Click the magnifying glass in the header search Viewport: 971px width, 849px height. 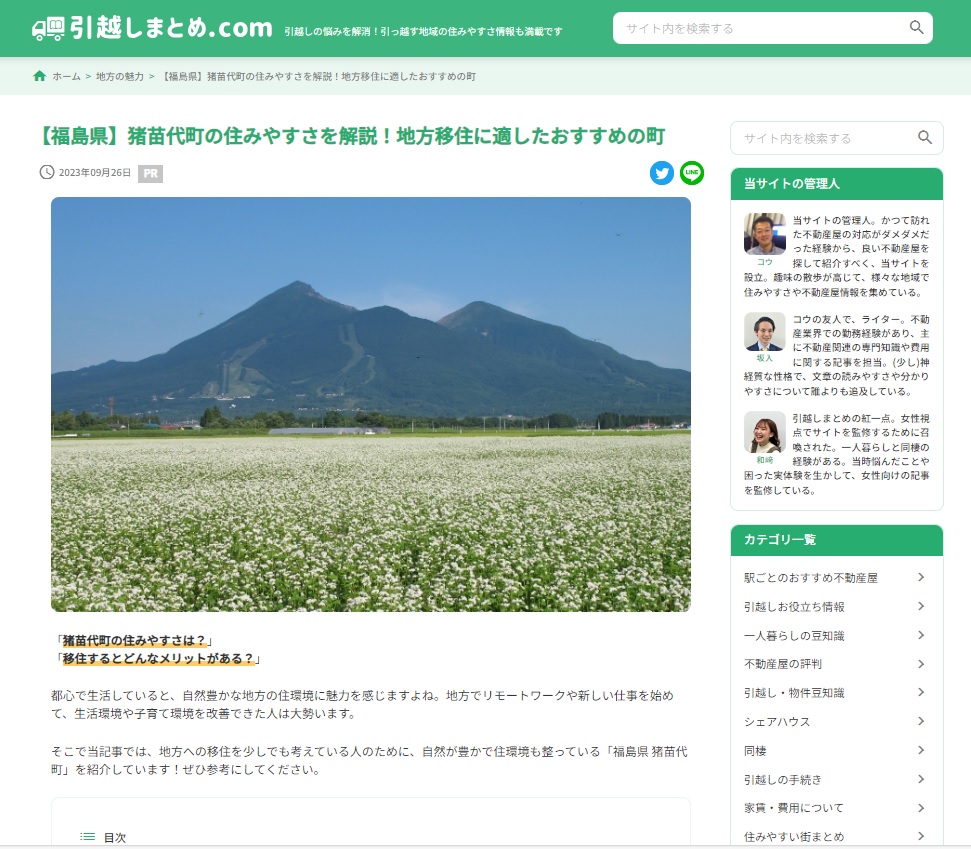point(915,28)
